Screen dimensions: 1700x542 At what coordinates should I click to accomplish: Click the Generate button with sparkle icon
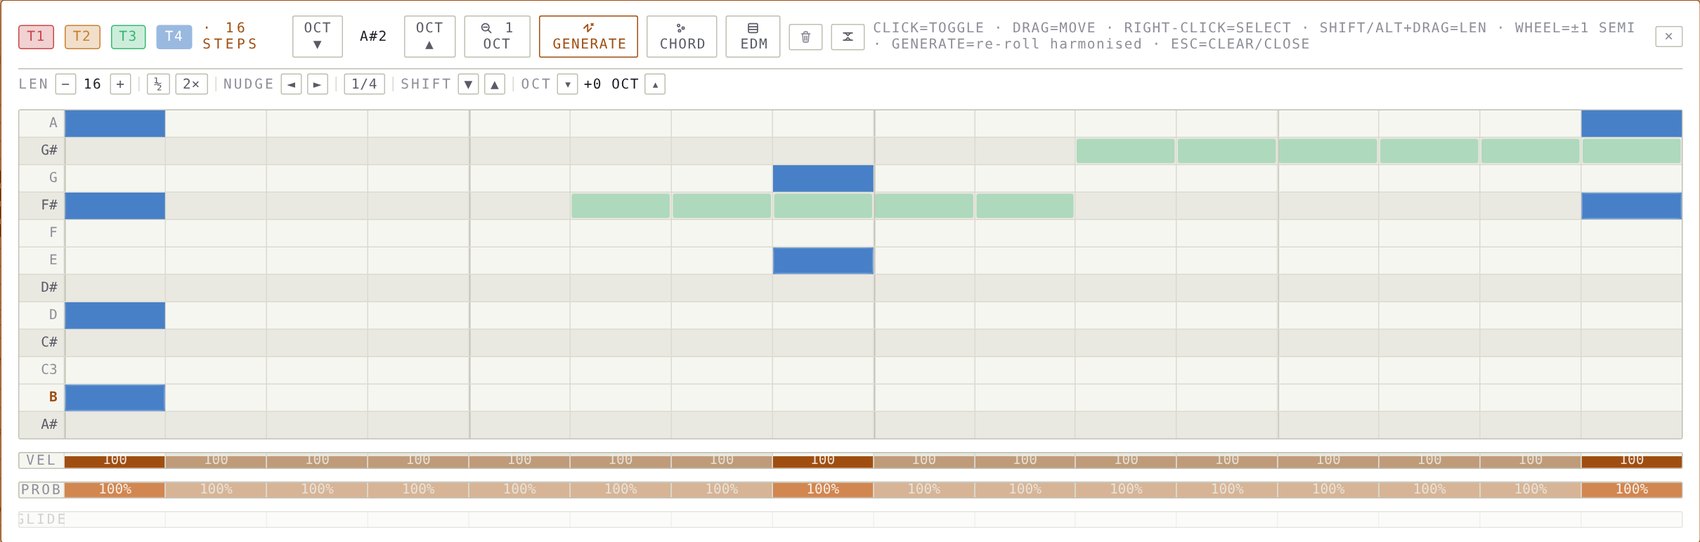[588, 36]
